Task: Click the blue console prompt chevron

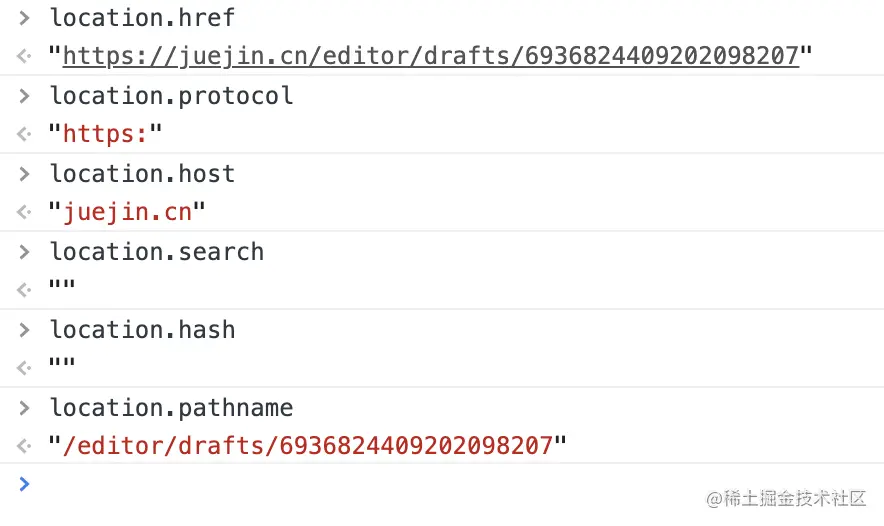Action: [x=25, y=484]
